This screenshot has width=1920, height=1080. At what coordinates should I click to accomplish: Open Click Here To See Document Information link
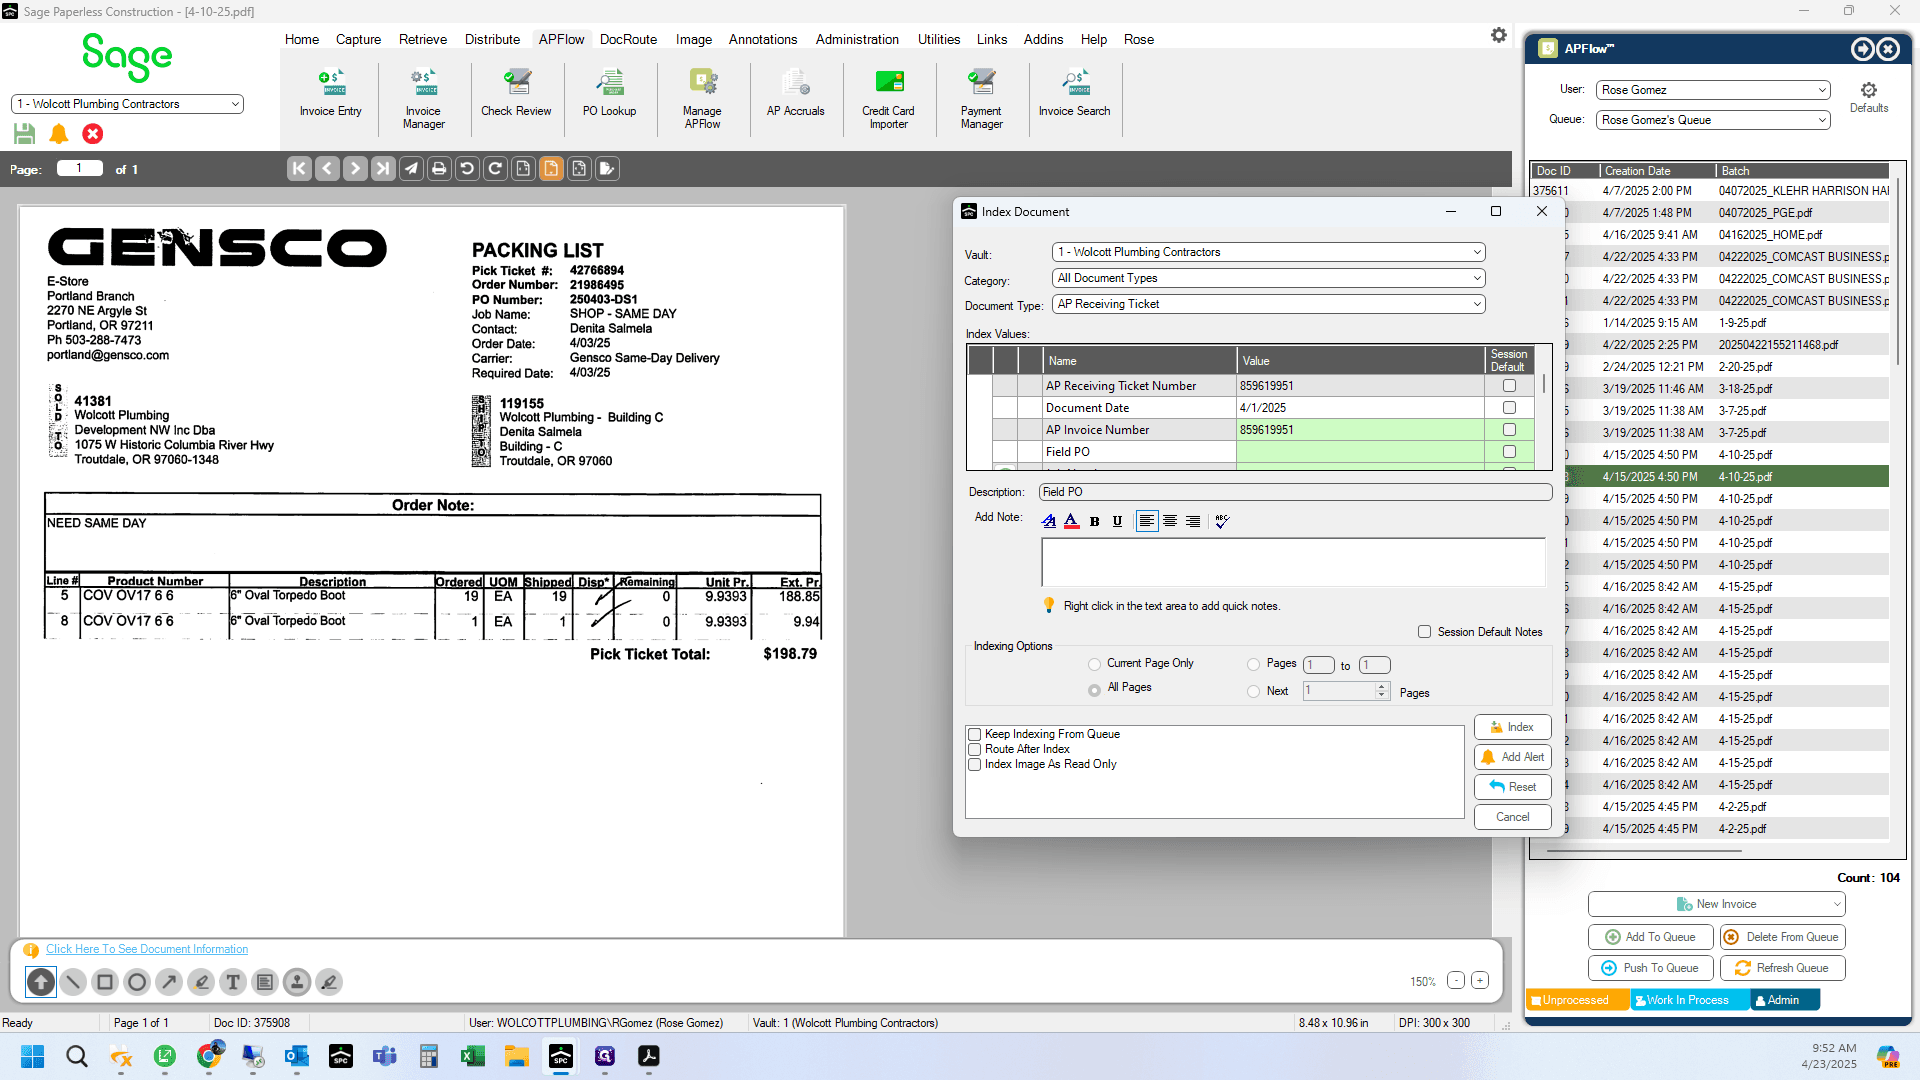click(147, 949)
